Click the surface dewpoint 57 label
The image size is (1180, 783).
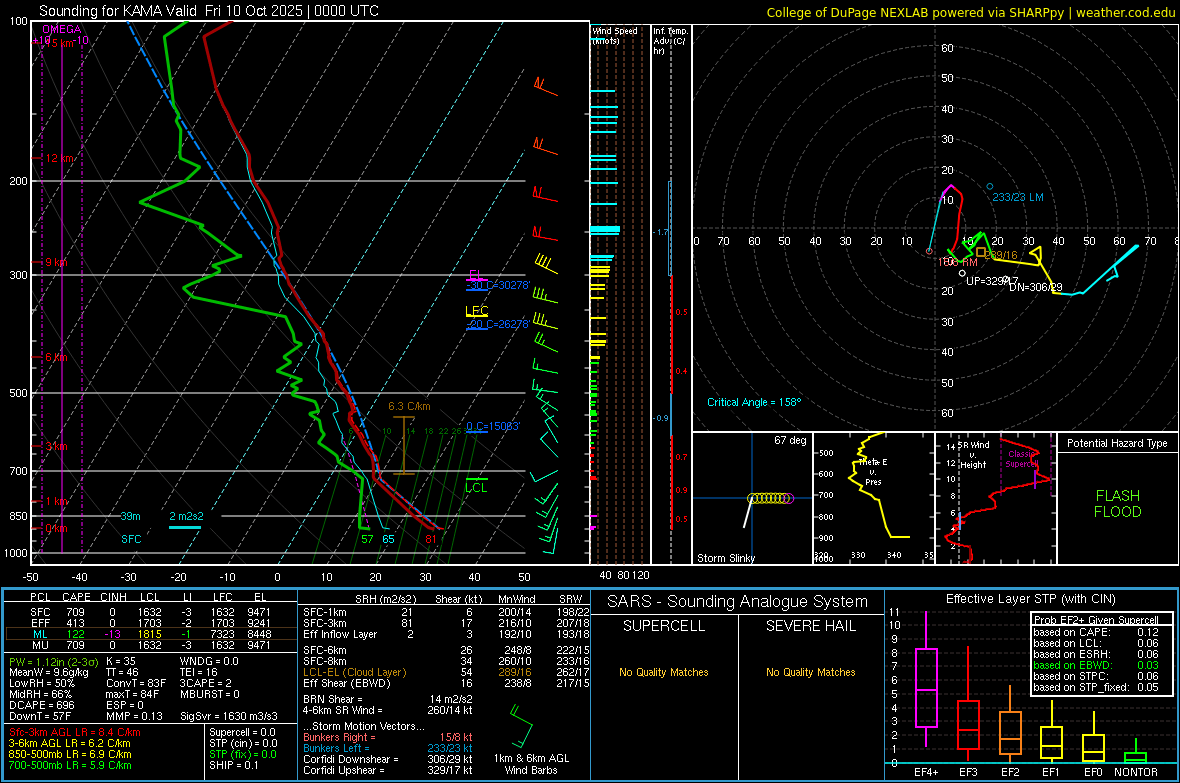tap(367, 539)
